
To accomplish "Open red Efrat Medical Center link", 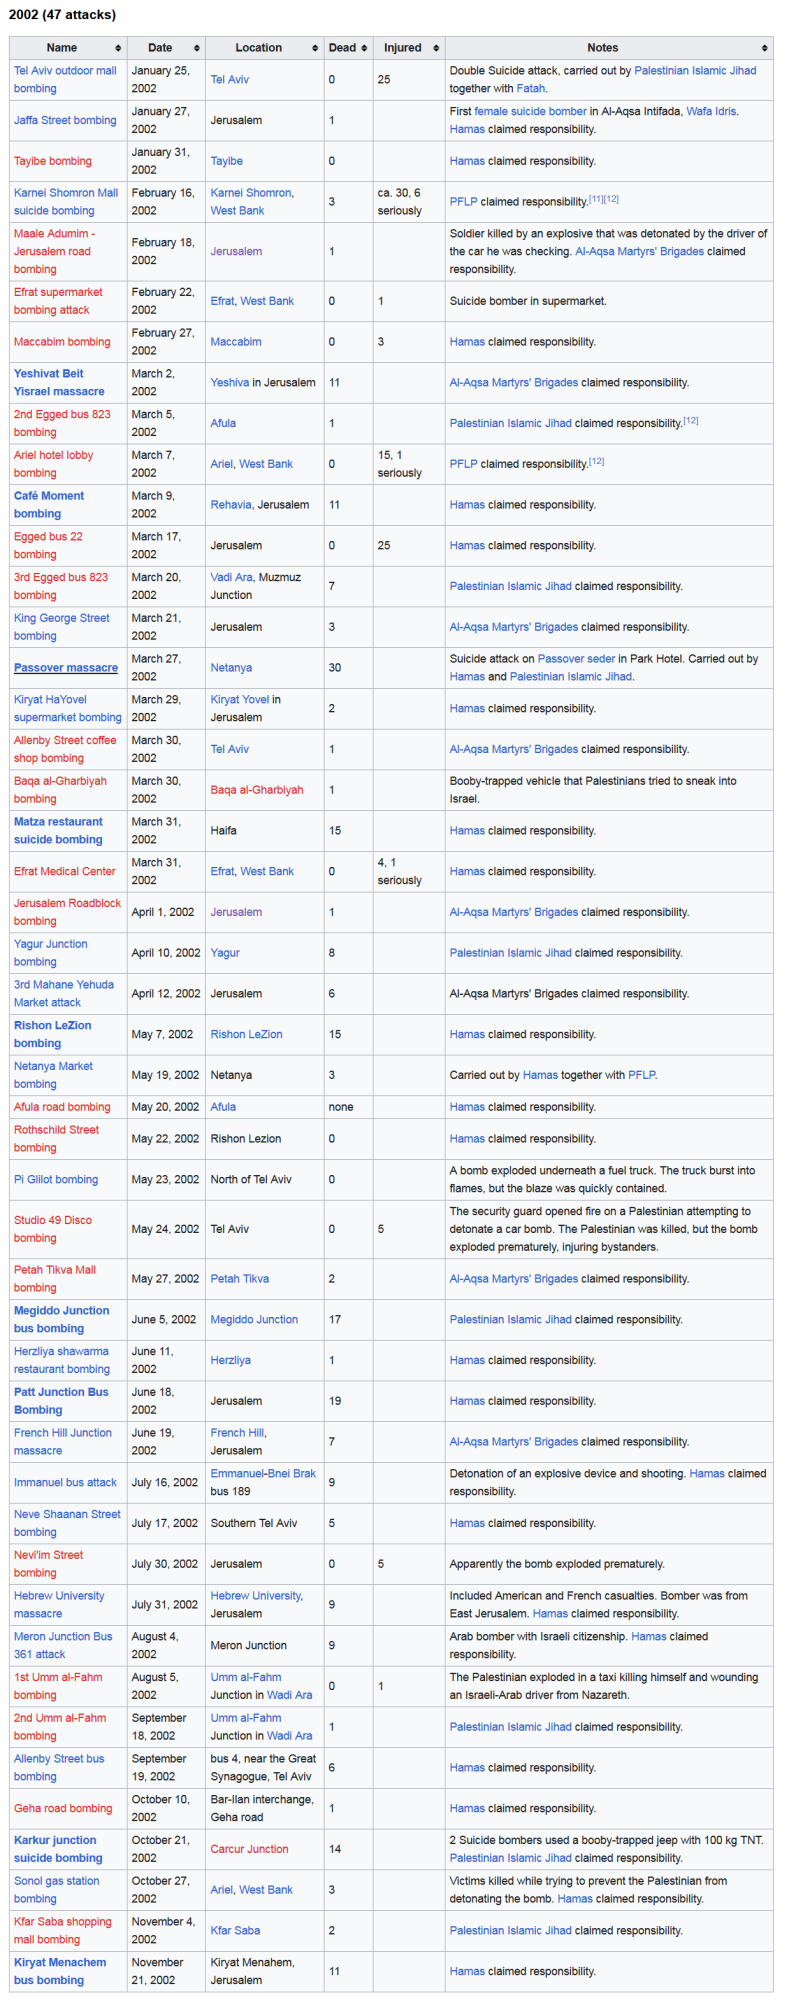I will pyautogui.click(x=65, y=872).
